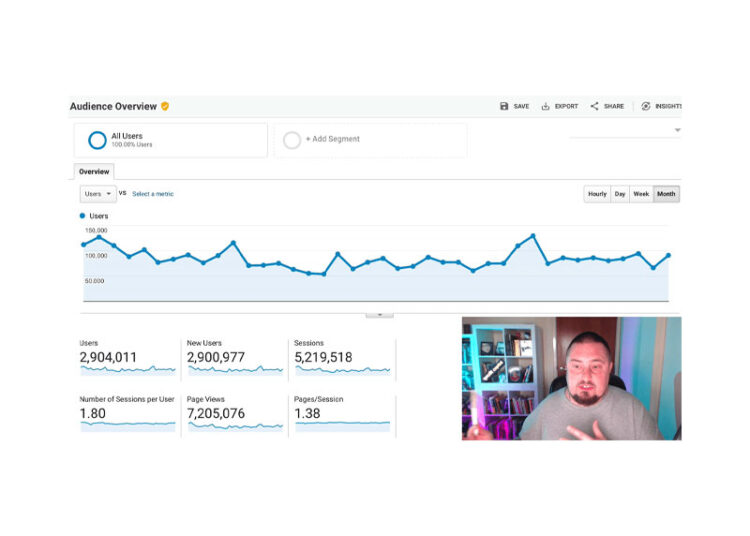This screenshot has height=536, width=750.
Task: Switch chart granularity to Week
Action: coord(641,194)
